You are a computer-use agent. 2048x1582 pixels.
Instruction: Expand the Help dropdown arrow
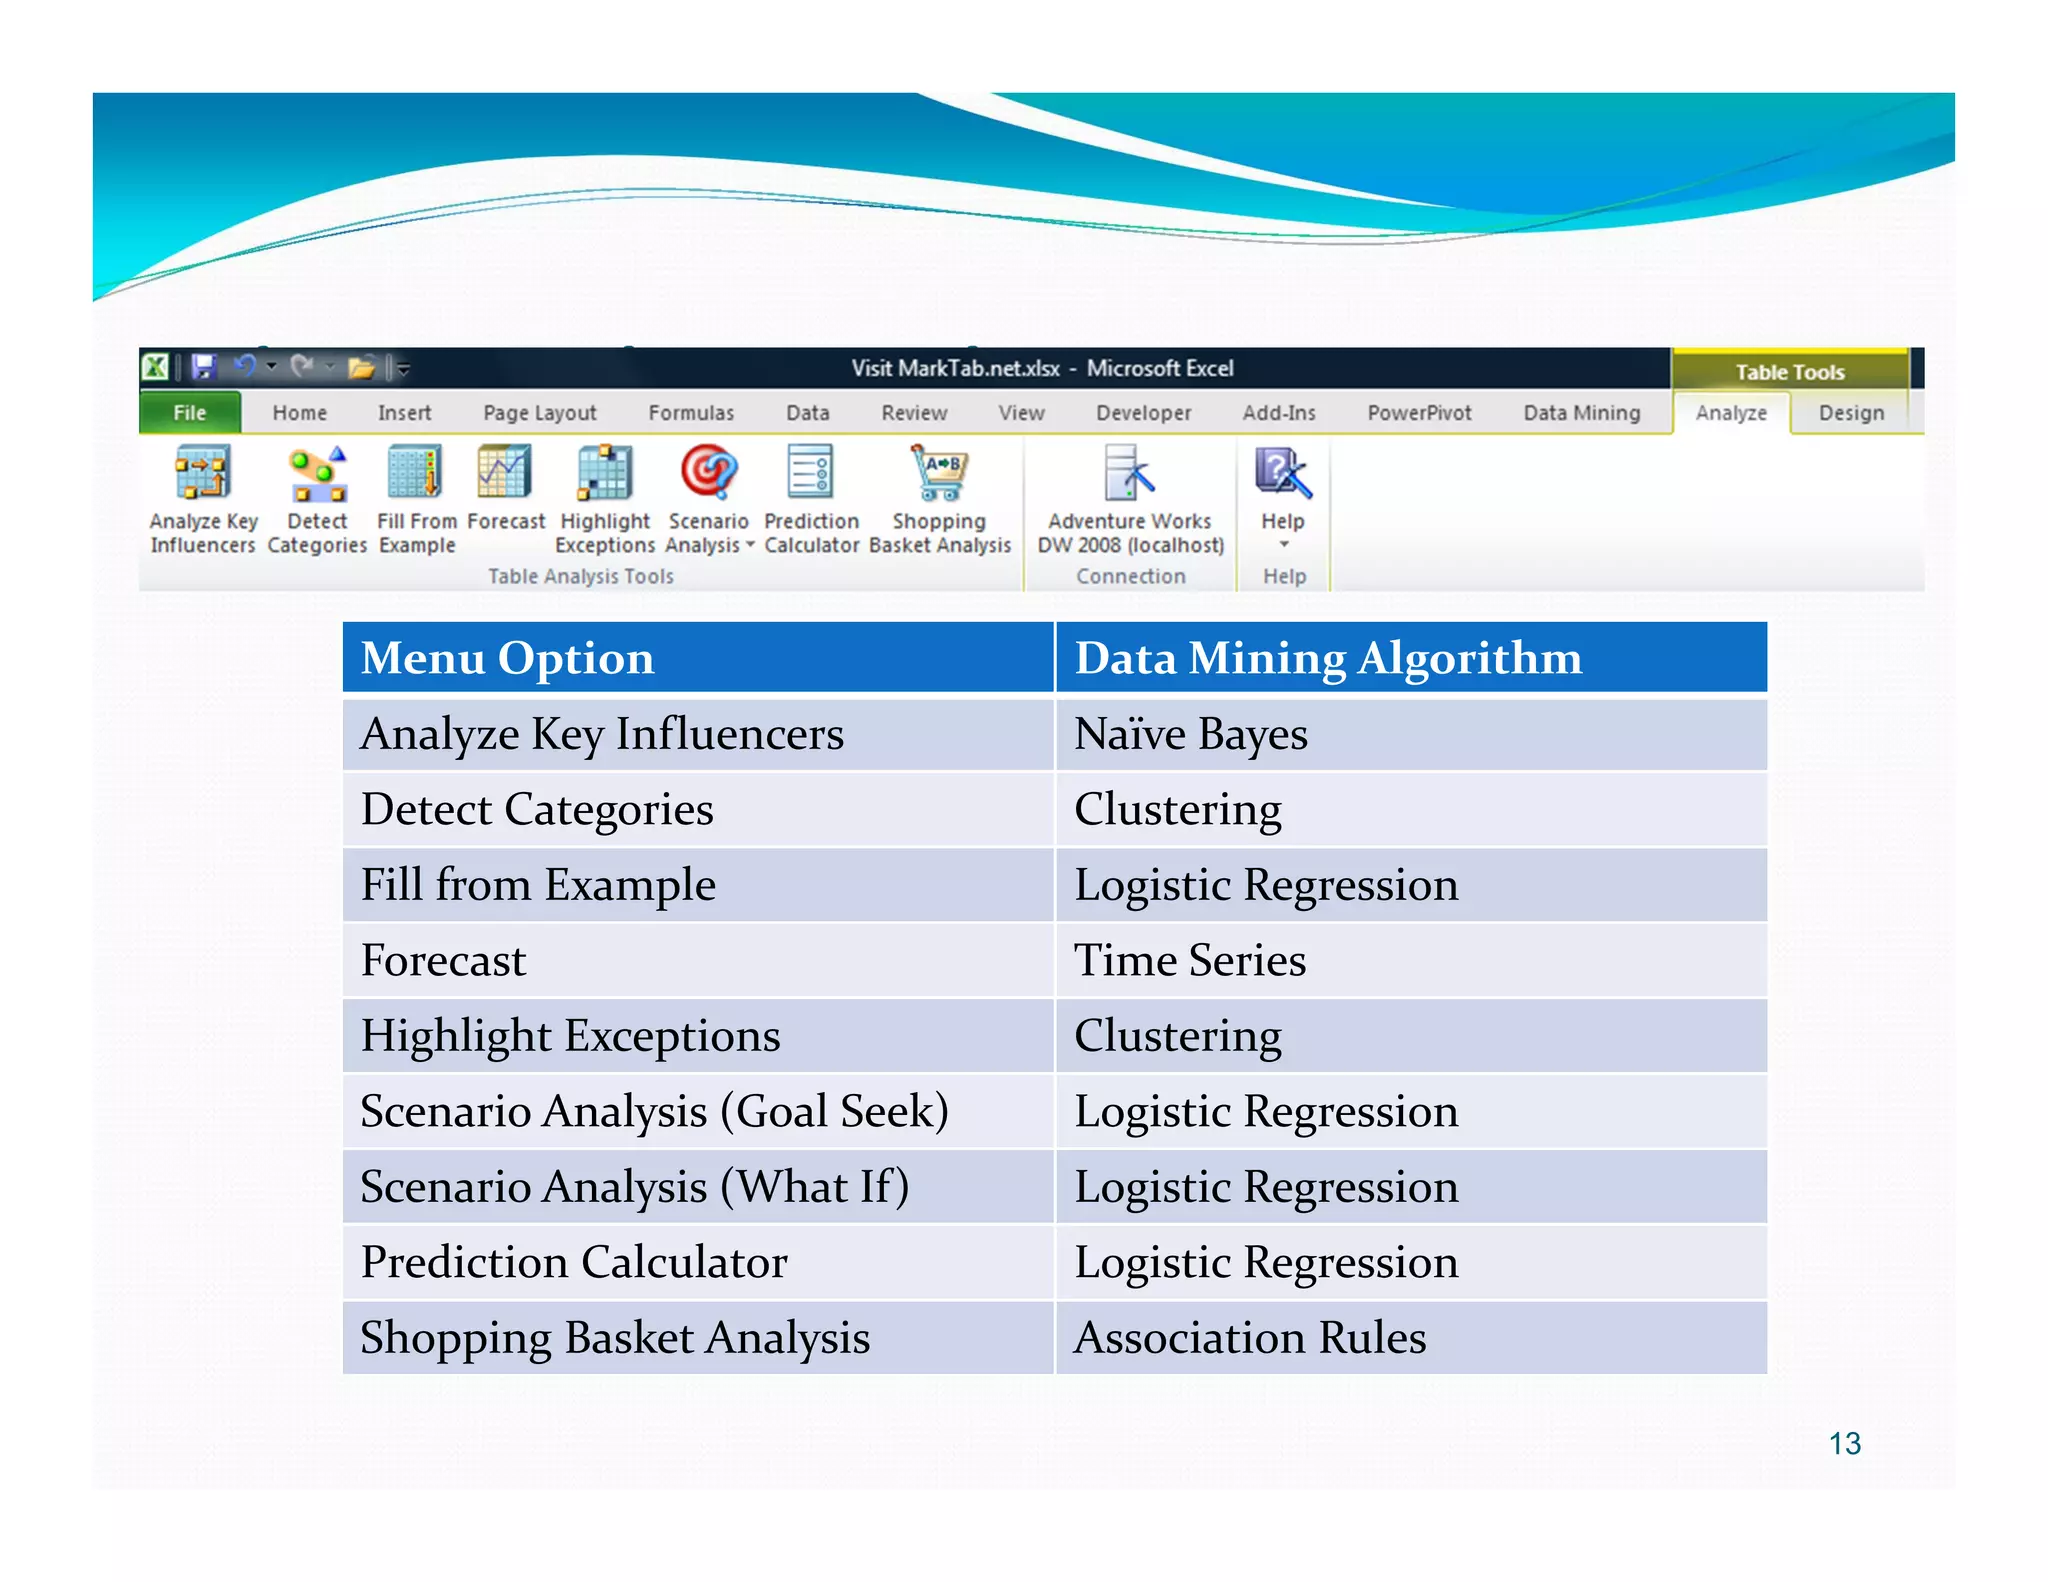click(1284, 545)
